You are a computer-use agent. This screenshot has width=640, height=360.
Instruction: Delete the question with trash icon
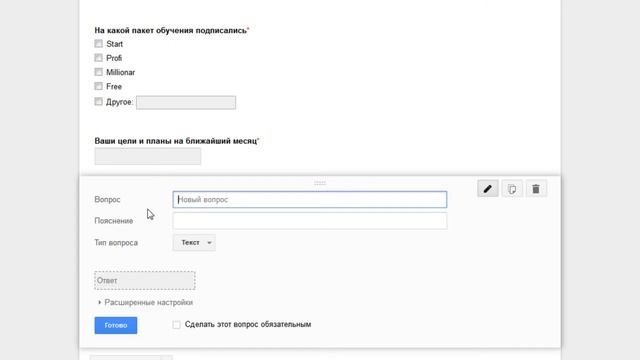pos(536,189)
